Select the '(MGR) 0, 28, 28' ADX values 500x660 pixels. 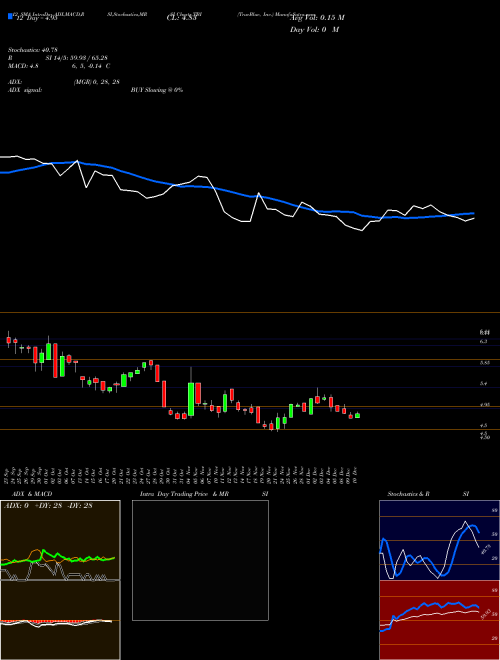point(97,82)
